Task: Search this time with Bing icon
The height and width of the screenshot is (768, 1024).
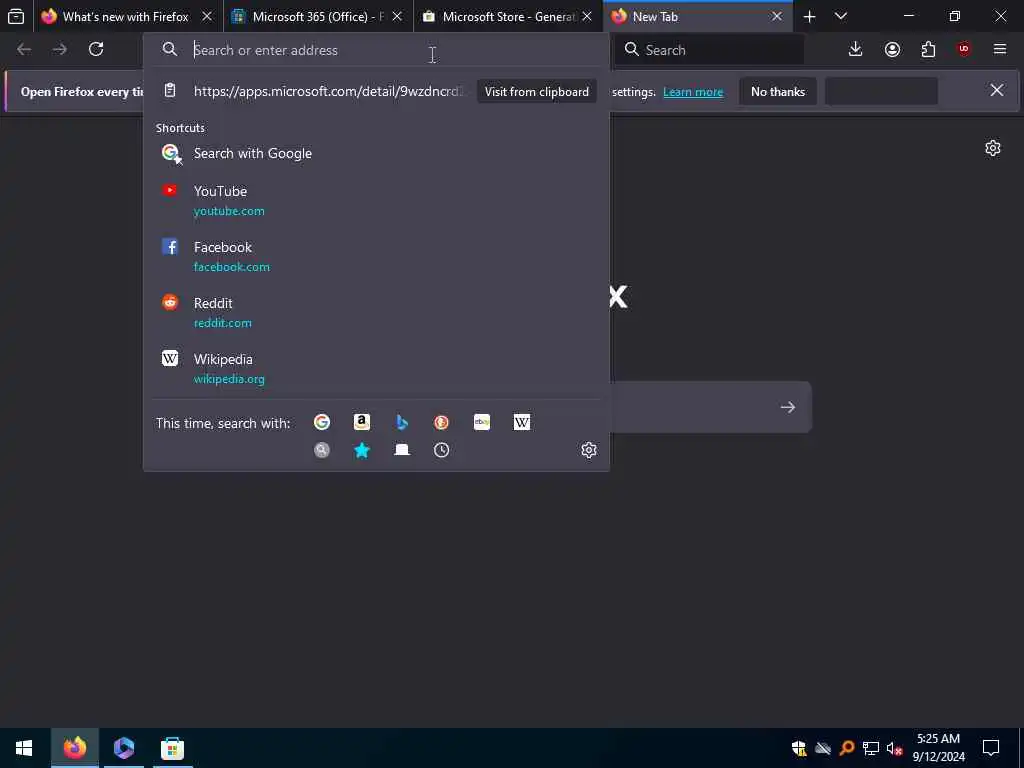Action: (402, 423)
